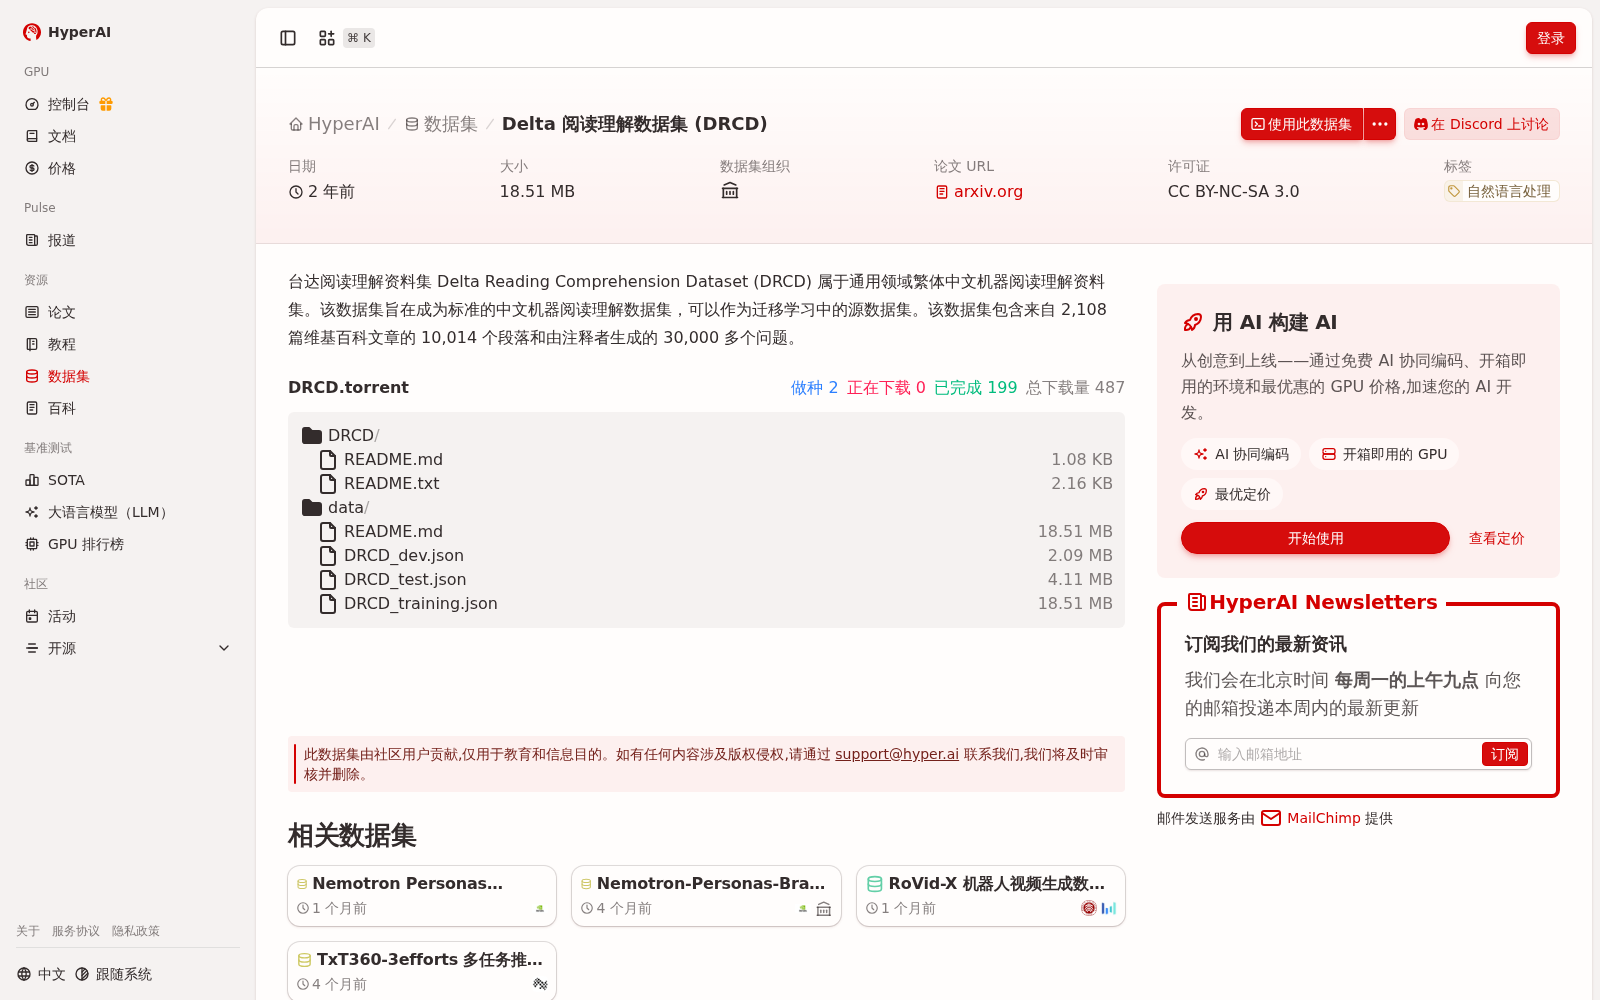Click the support@hyper.ai email link
Image resolution: width=1600 pixels, height=1000 pixels.
tap(897, 754)
